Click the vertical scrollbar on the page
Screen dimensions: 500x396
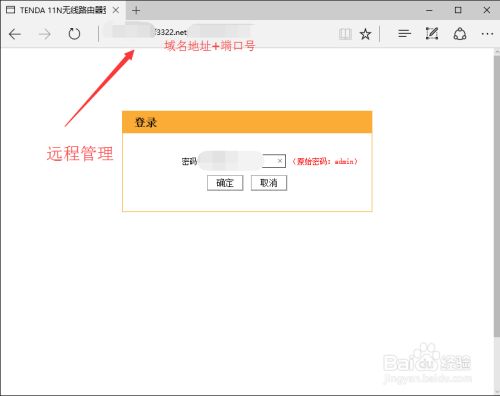[x=497, y=196]
